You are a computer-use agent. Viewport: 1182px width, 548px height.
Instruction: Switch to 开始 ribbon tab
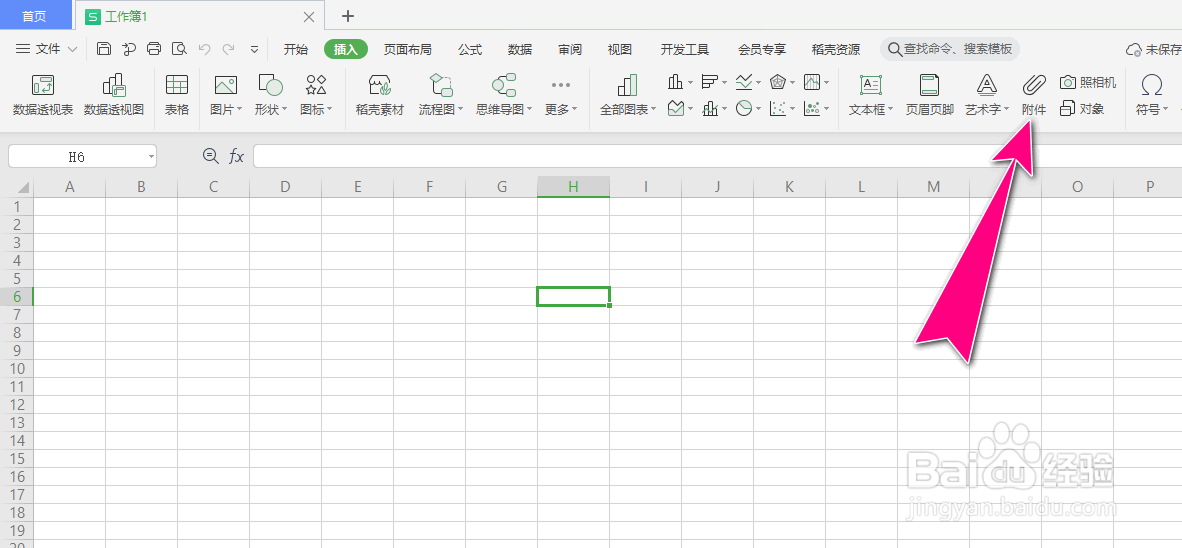pyautogui.click(x=296, y=50)
